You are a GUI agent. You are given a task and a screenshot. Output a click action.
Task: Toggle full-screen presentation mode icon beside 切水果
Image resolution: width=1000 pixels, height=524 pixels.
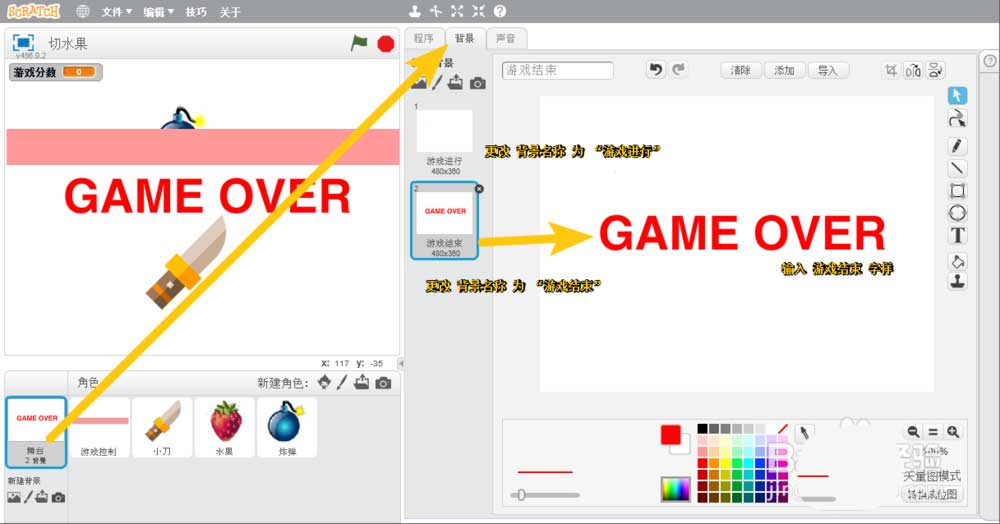coord(23,43)
